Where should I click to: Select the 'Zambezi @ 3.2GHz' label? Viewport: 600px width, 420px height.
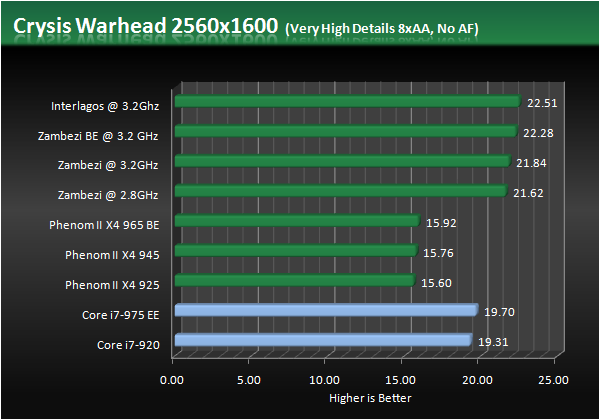tap(108, 165)
